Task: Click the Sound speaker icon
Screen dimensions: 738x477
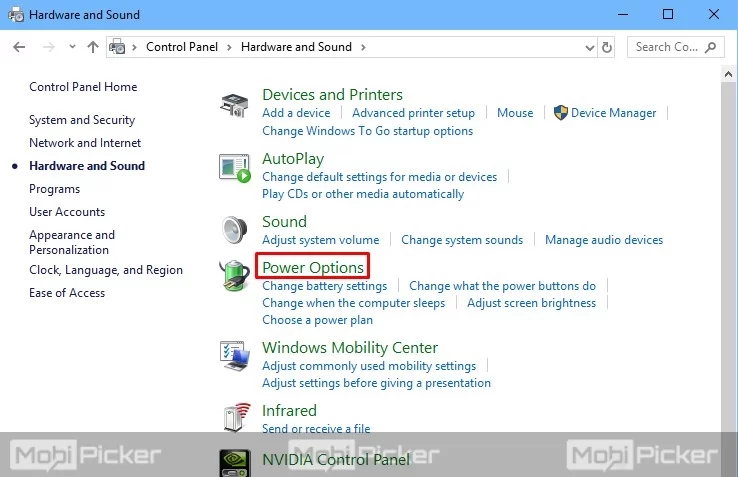Action: pyautogui.click(x=234, y=230)
